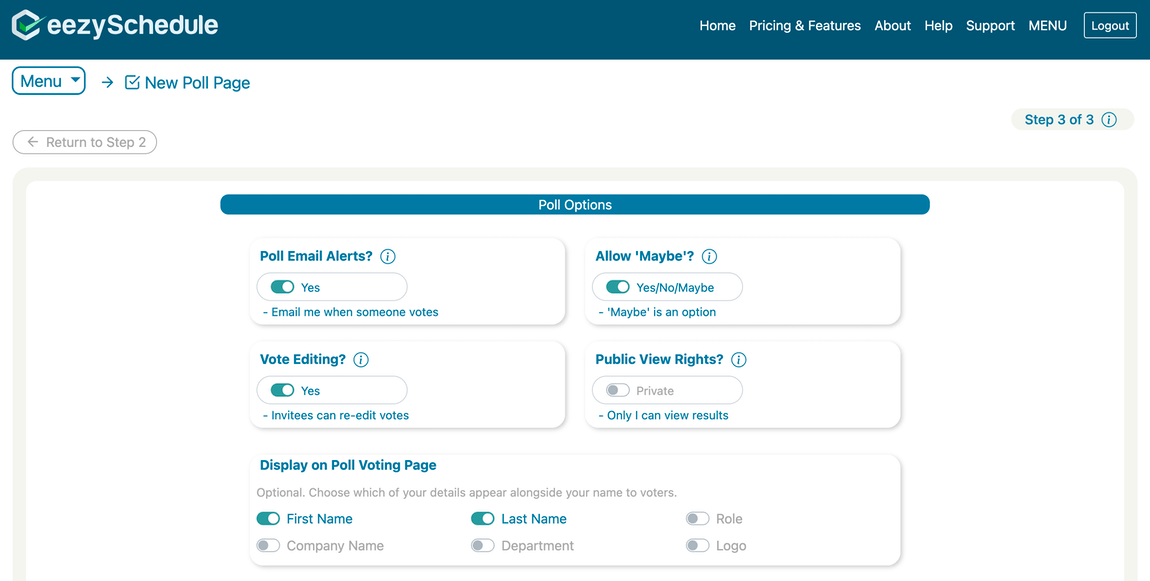This screenshot has width=1150, height=581.
Task: Expand the Menu dropdown button
Action: tap(48, 81)
